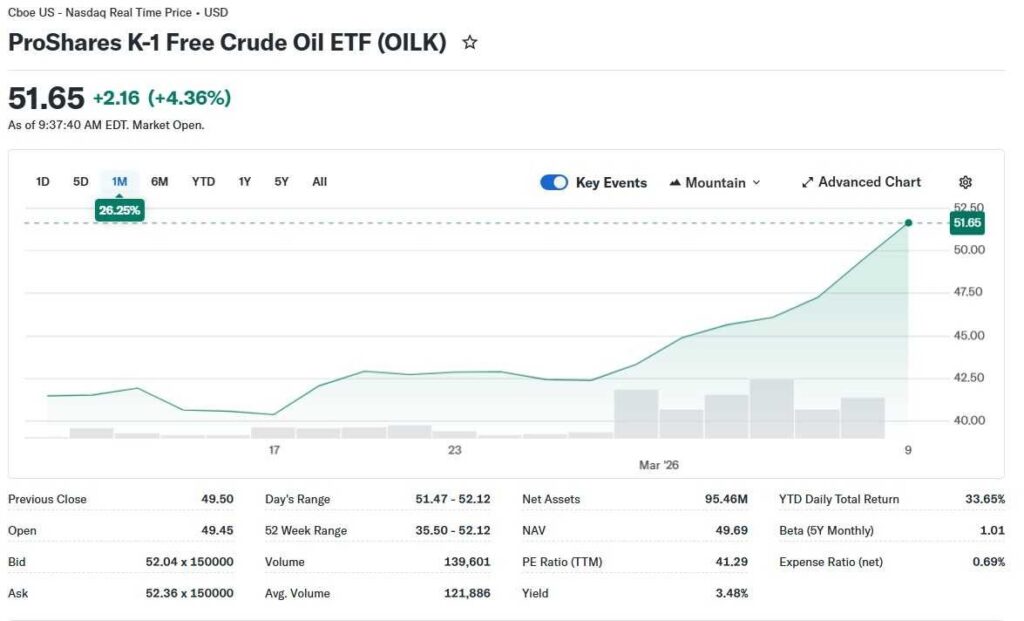The height and width of the screenshot is (621, 1024).
Task: Click the diagonal expand arrow beside Advanced Chart
Action: (807, 182)
